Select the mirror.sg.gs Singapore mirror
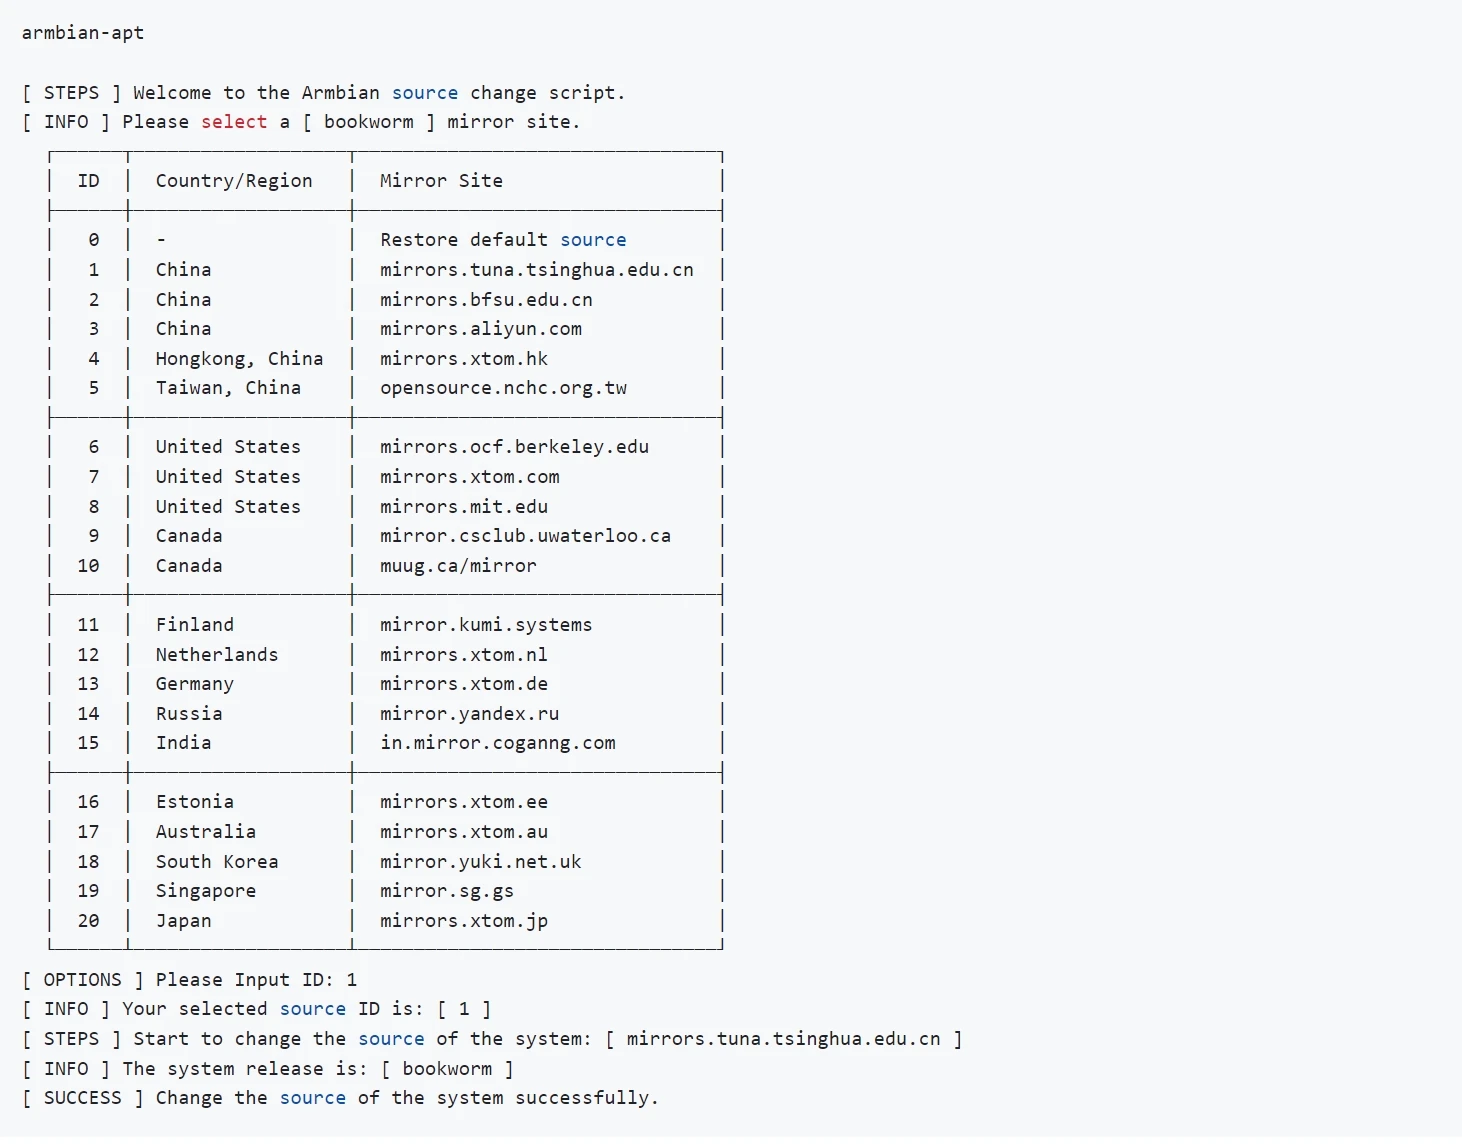 pyautogui.click(x=446, y=891)
